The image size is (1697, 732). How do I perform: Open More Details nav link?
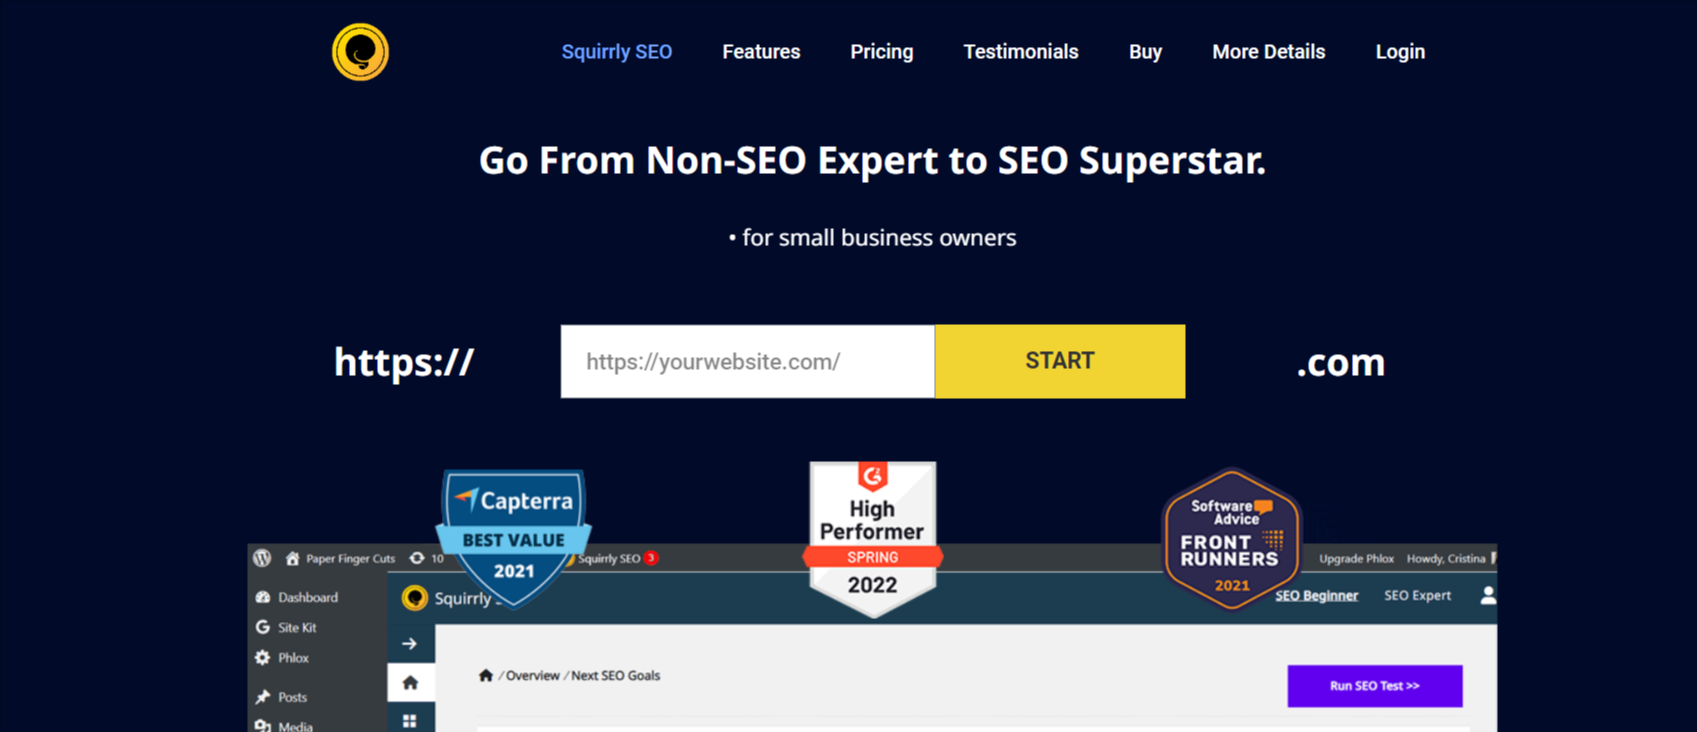(x=1268, y=52)
